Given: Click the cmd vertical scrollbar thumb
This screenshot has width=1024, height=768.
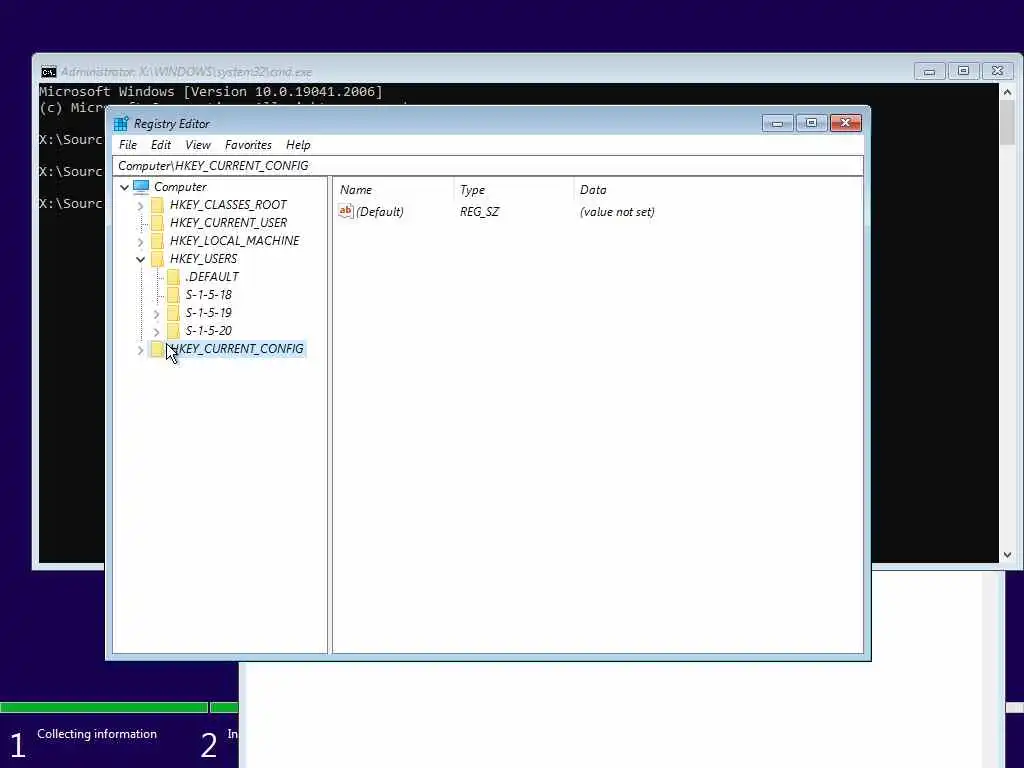Looking at the screenshot, I should (x=1007, y=123).
